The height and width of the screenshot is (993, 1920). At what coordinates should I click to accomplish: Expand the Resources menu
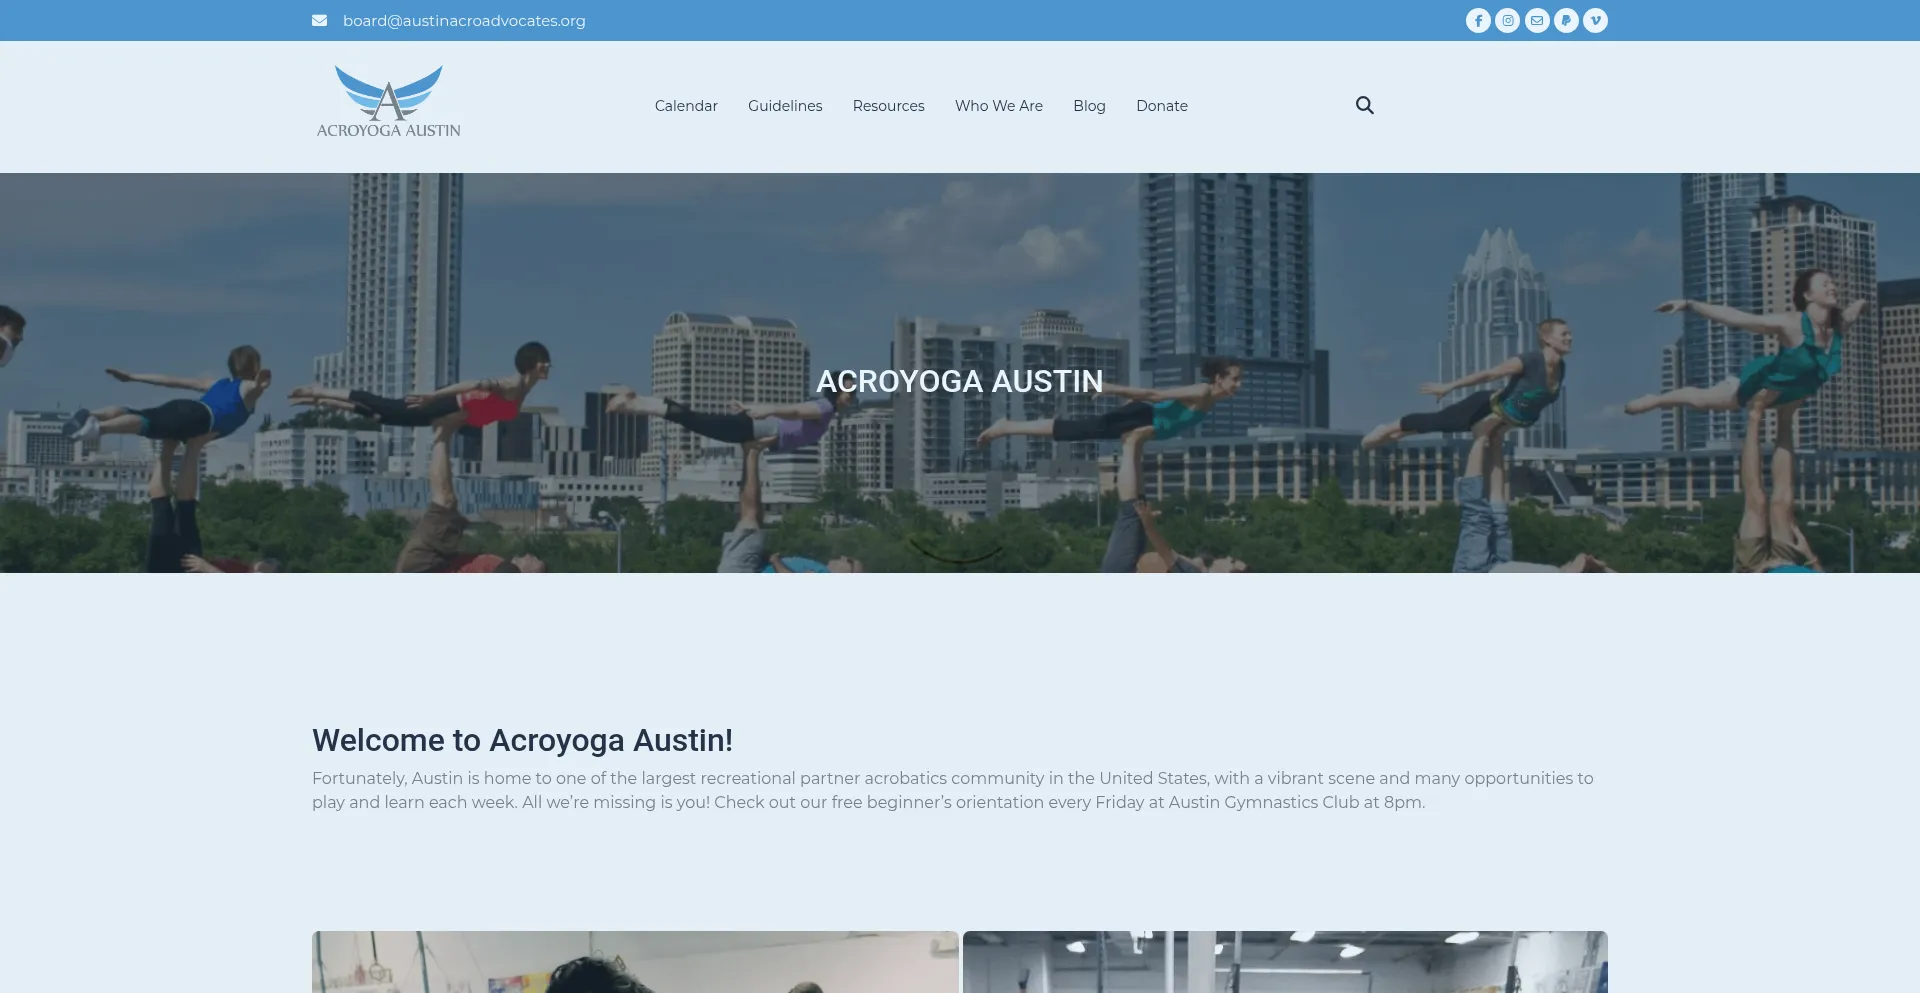(888, 106)
